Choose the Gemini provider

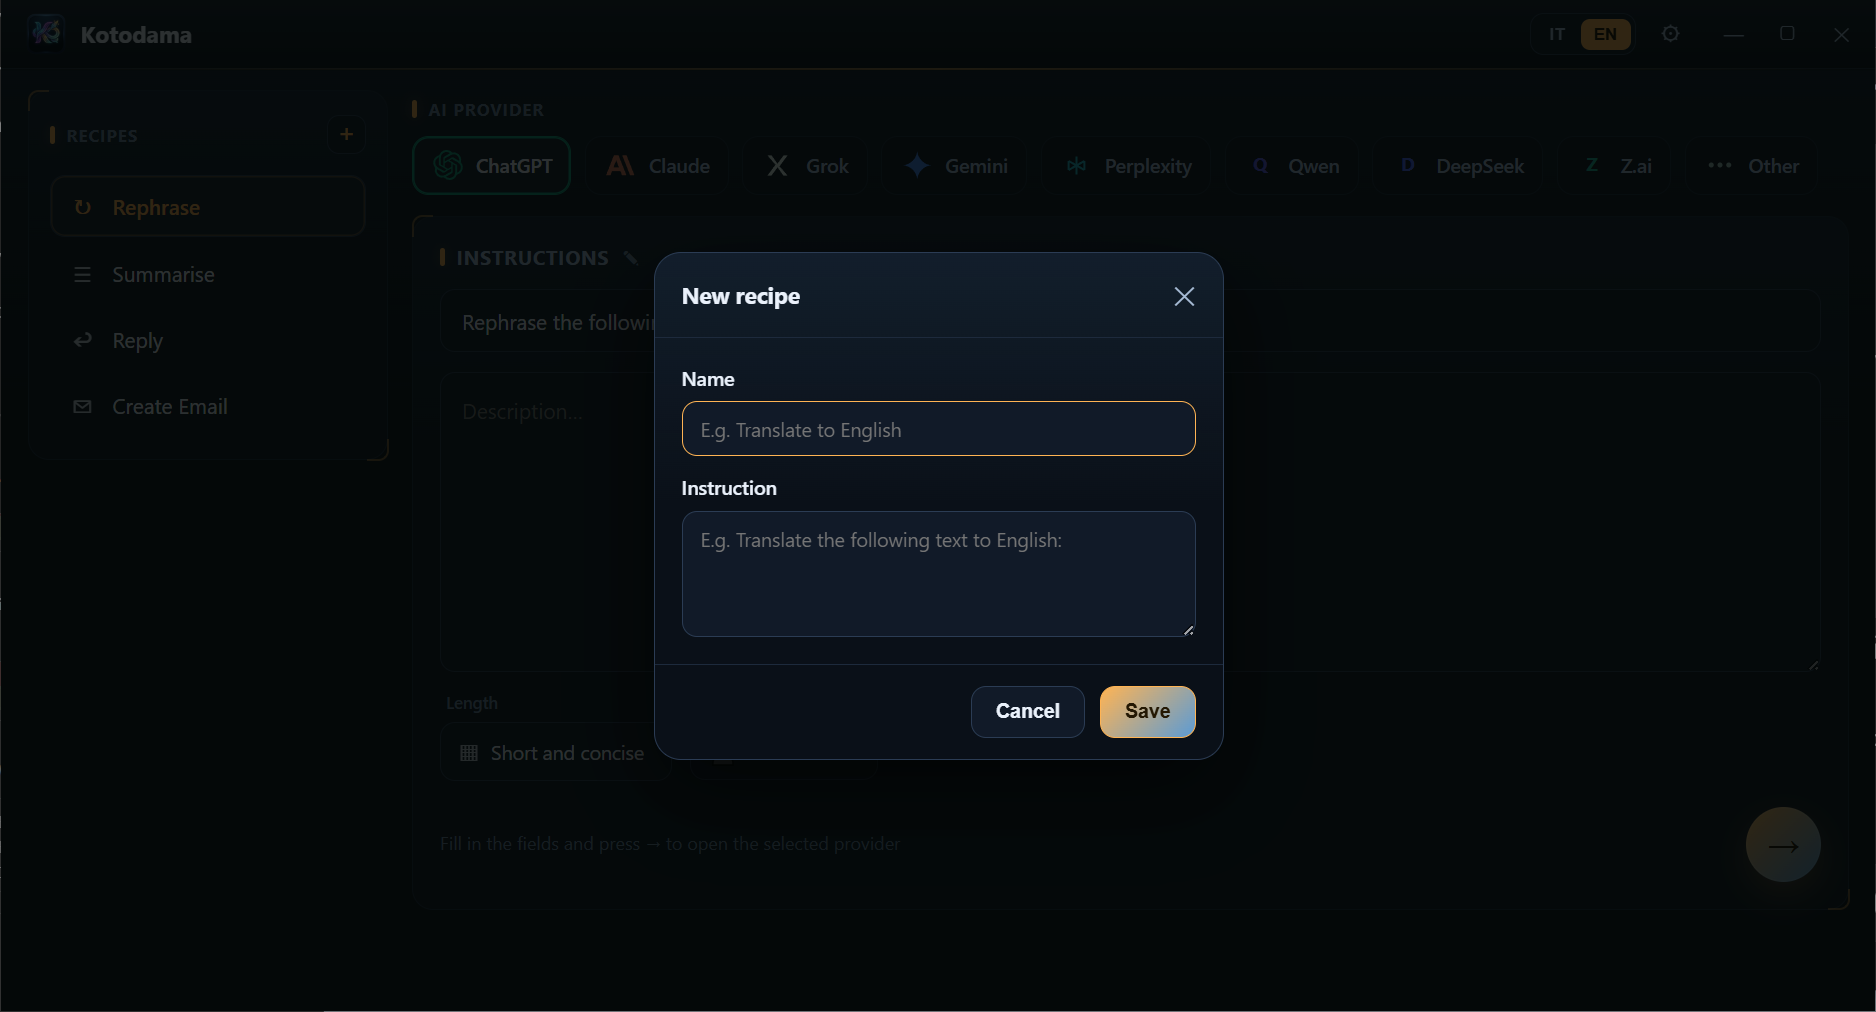coord(957,166)
